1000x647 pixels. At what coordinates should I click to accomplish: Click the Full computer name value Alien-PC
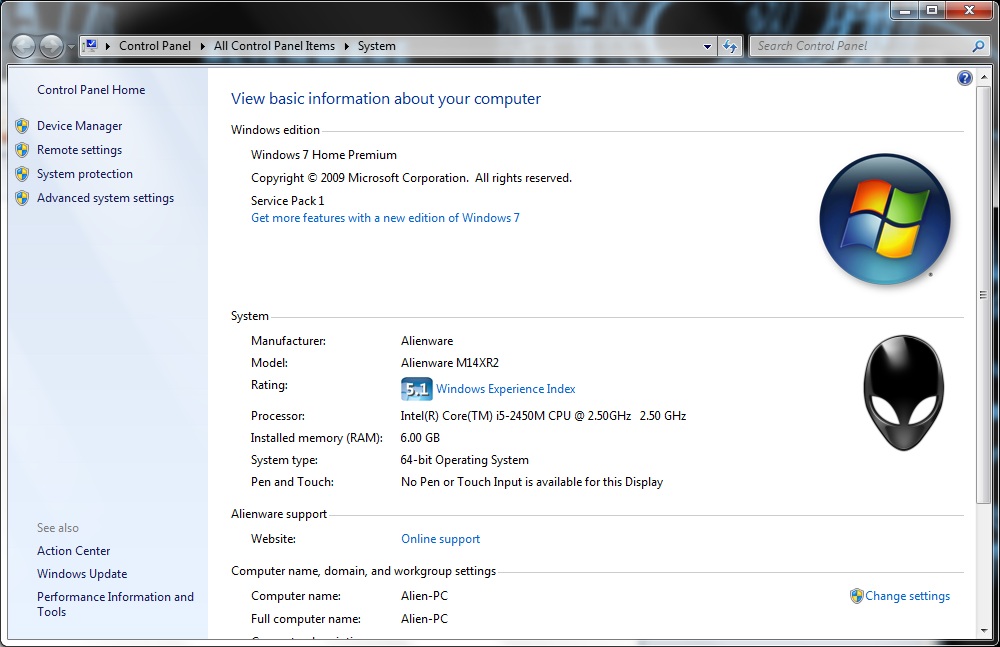pyautogui.click(x=424, y=619)
